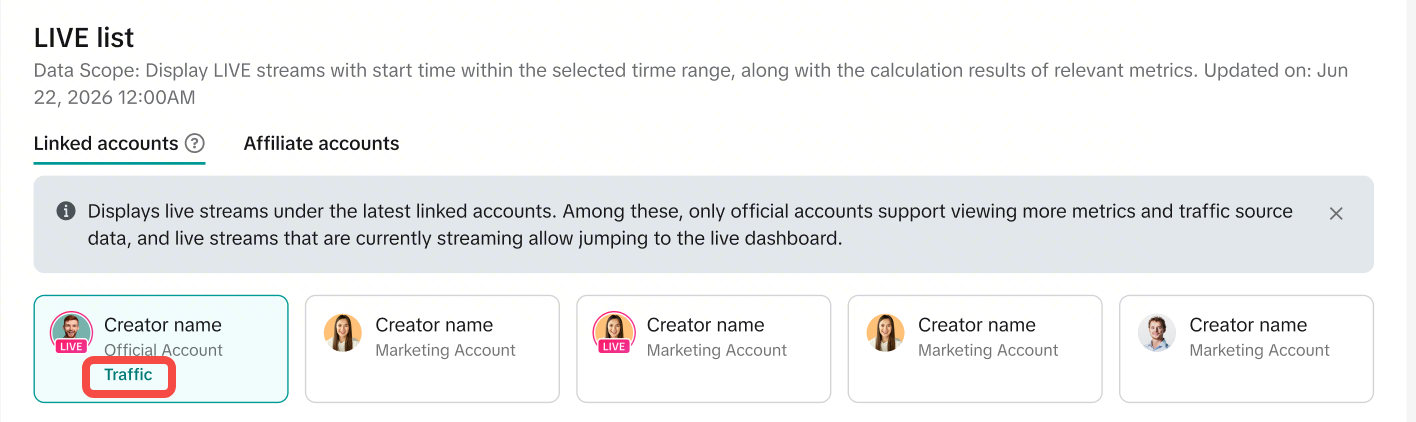Open the Affiliate accounts tab
This screenshot has height=422, width=1416.
click(x=321, y=144)
